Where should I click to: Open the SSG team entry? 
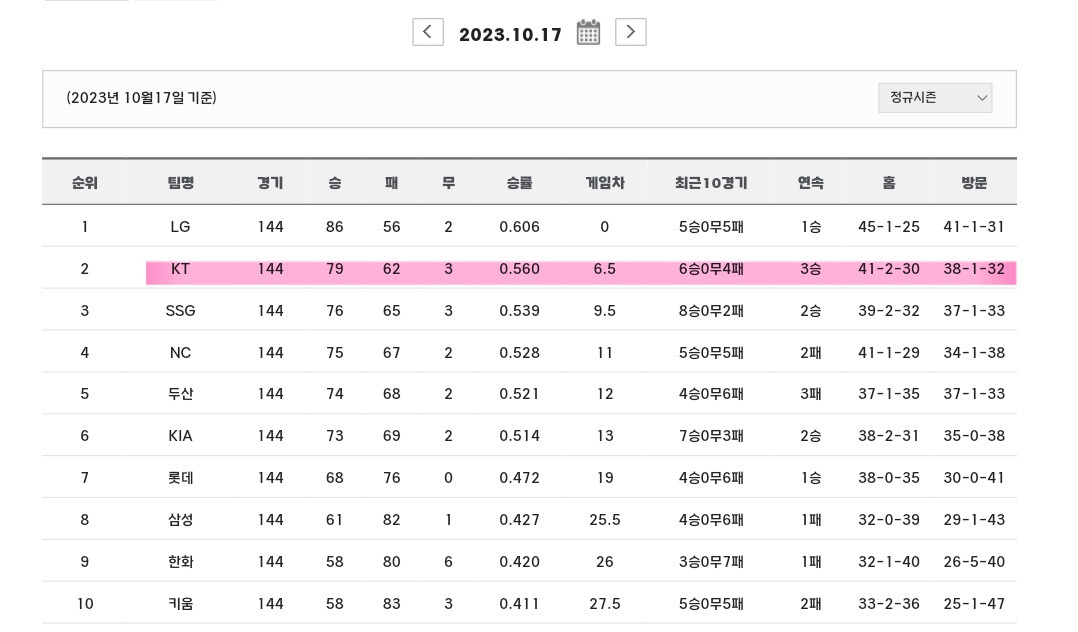click(180, 311)
